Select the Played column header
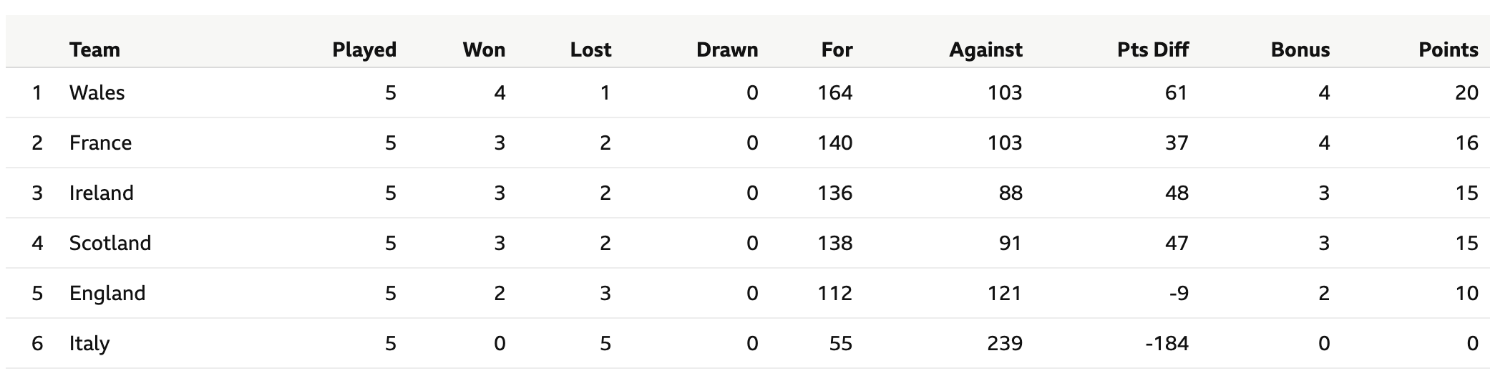This screenshot has height=371, width=1500. coord(364,49)
